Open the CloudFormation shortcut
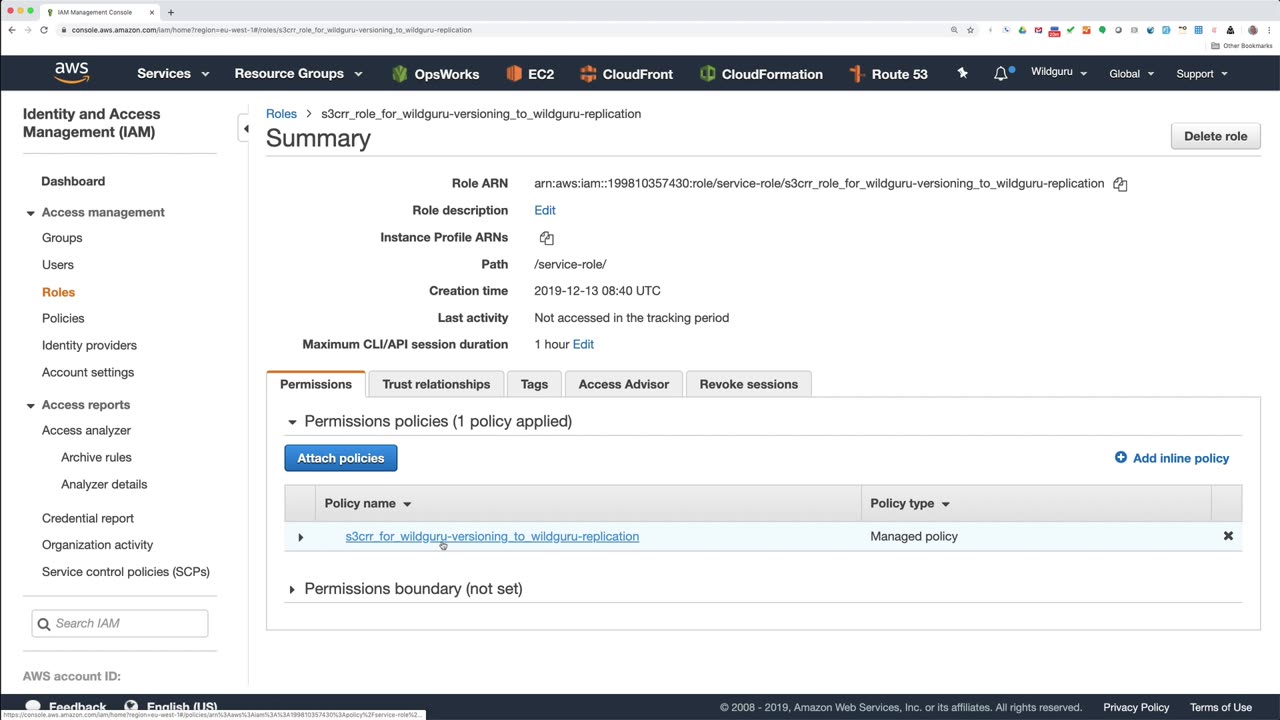Screen dimensions: 1280x720 pyautogui.click(x=761, y=74)
